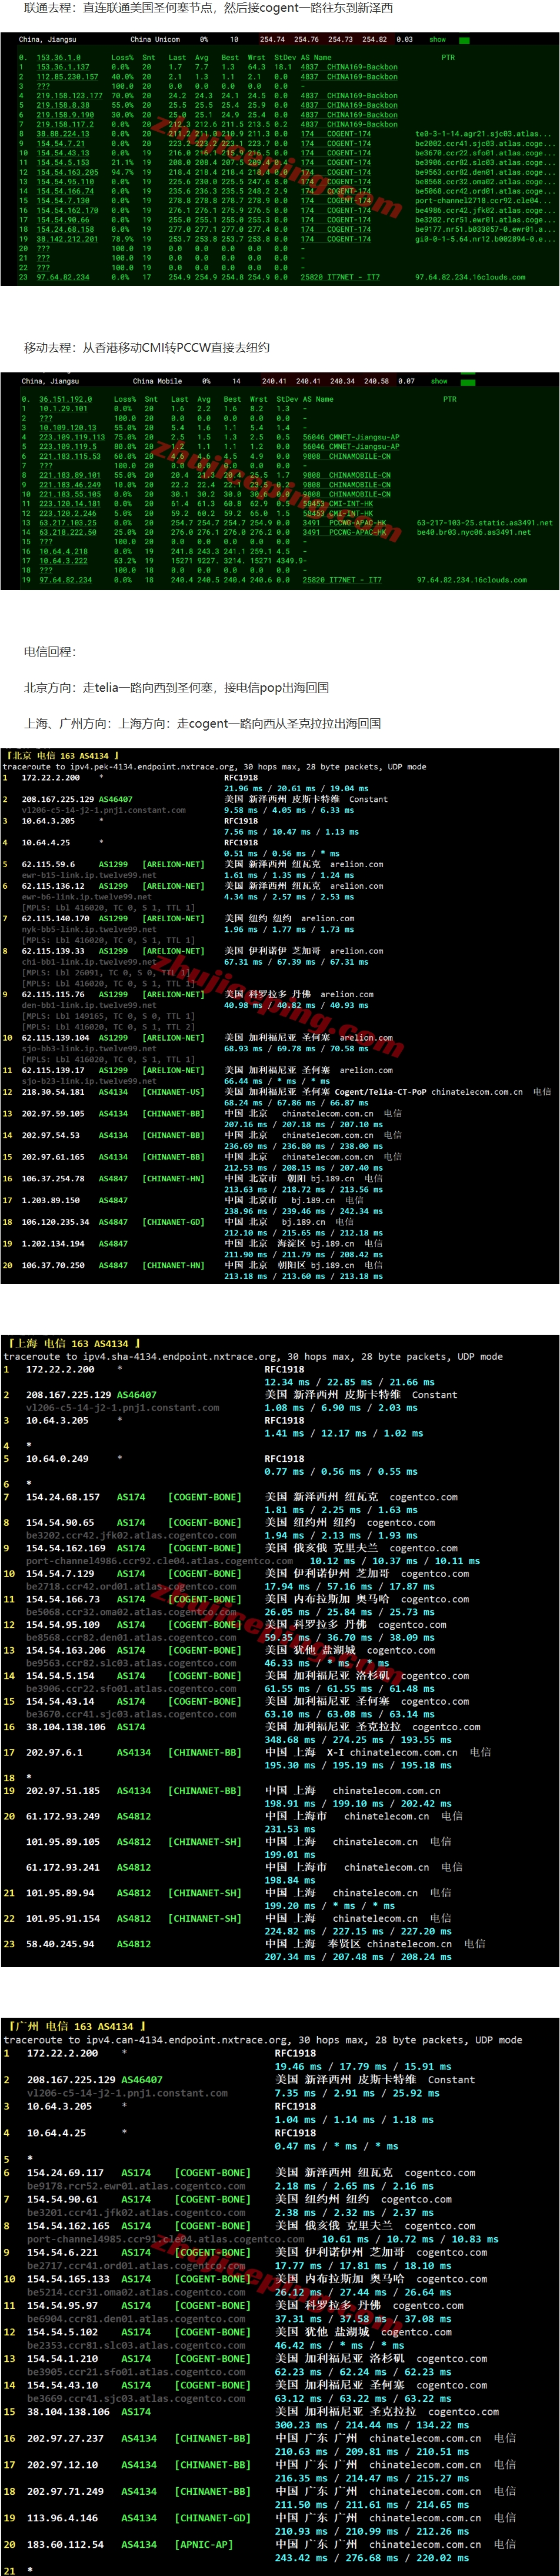Select hop IP '202.97.51.185'

click(x=63, y=1790)
